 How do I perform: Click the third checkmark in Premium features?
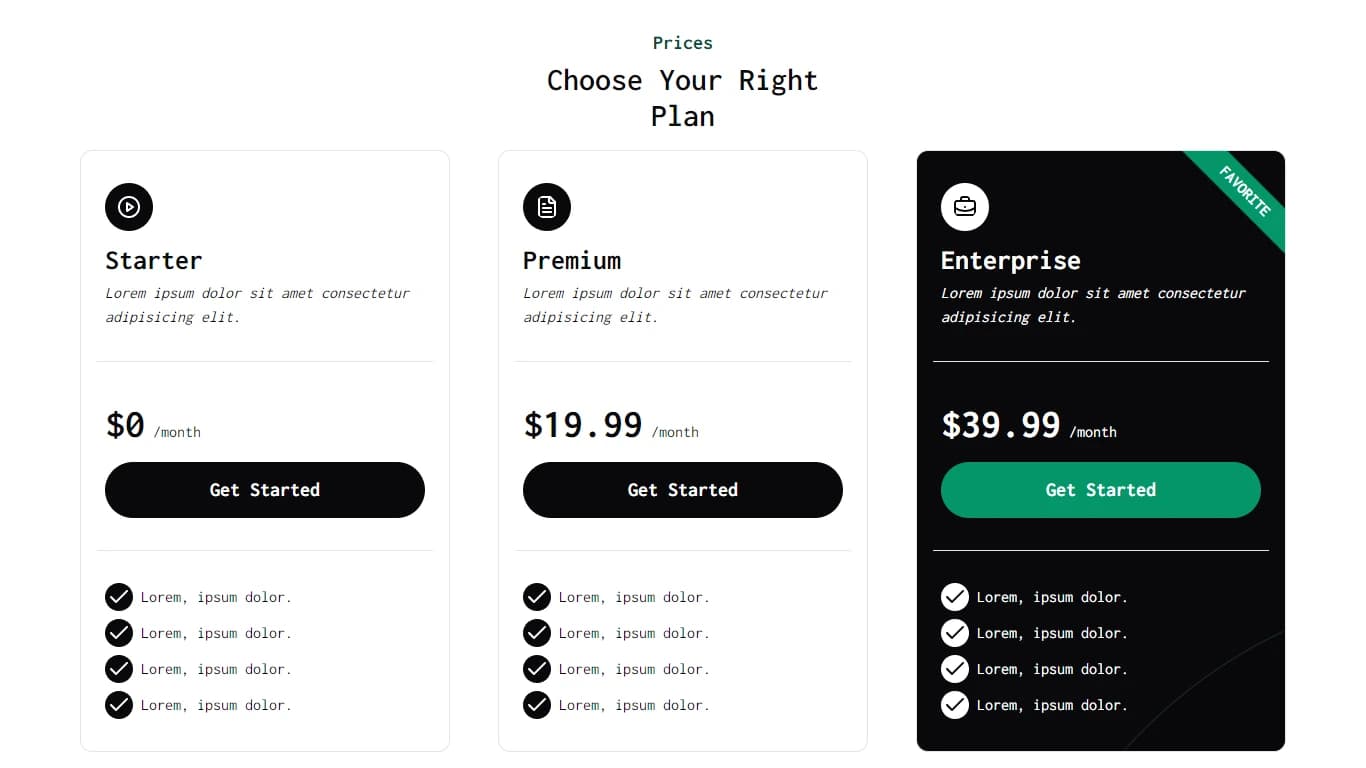(537, 669)
